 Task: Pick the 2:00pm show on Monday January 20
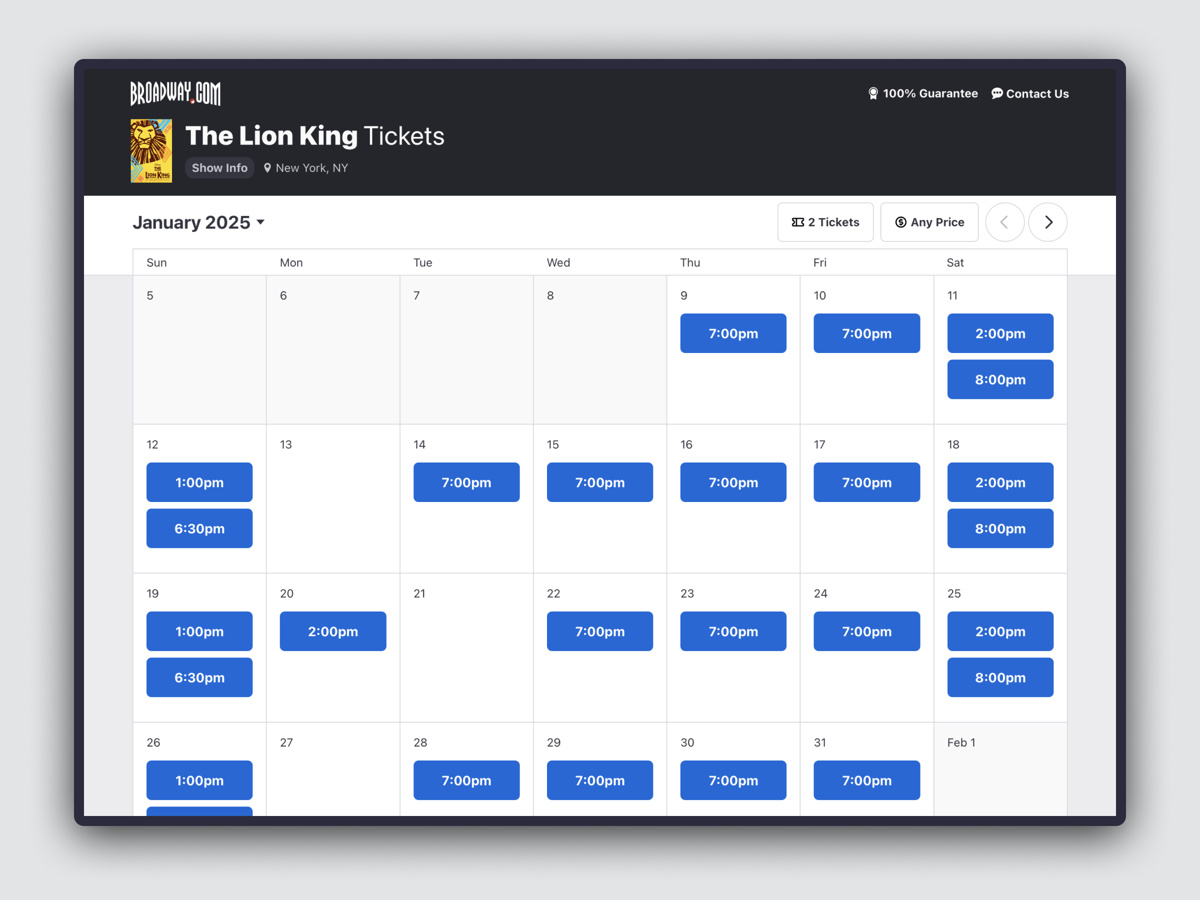pos(333,631)
